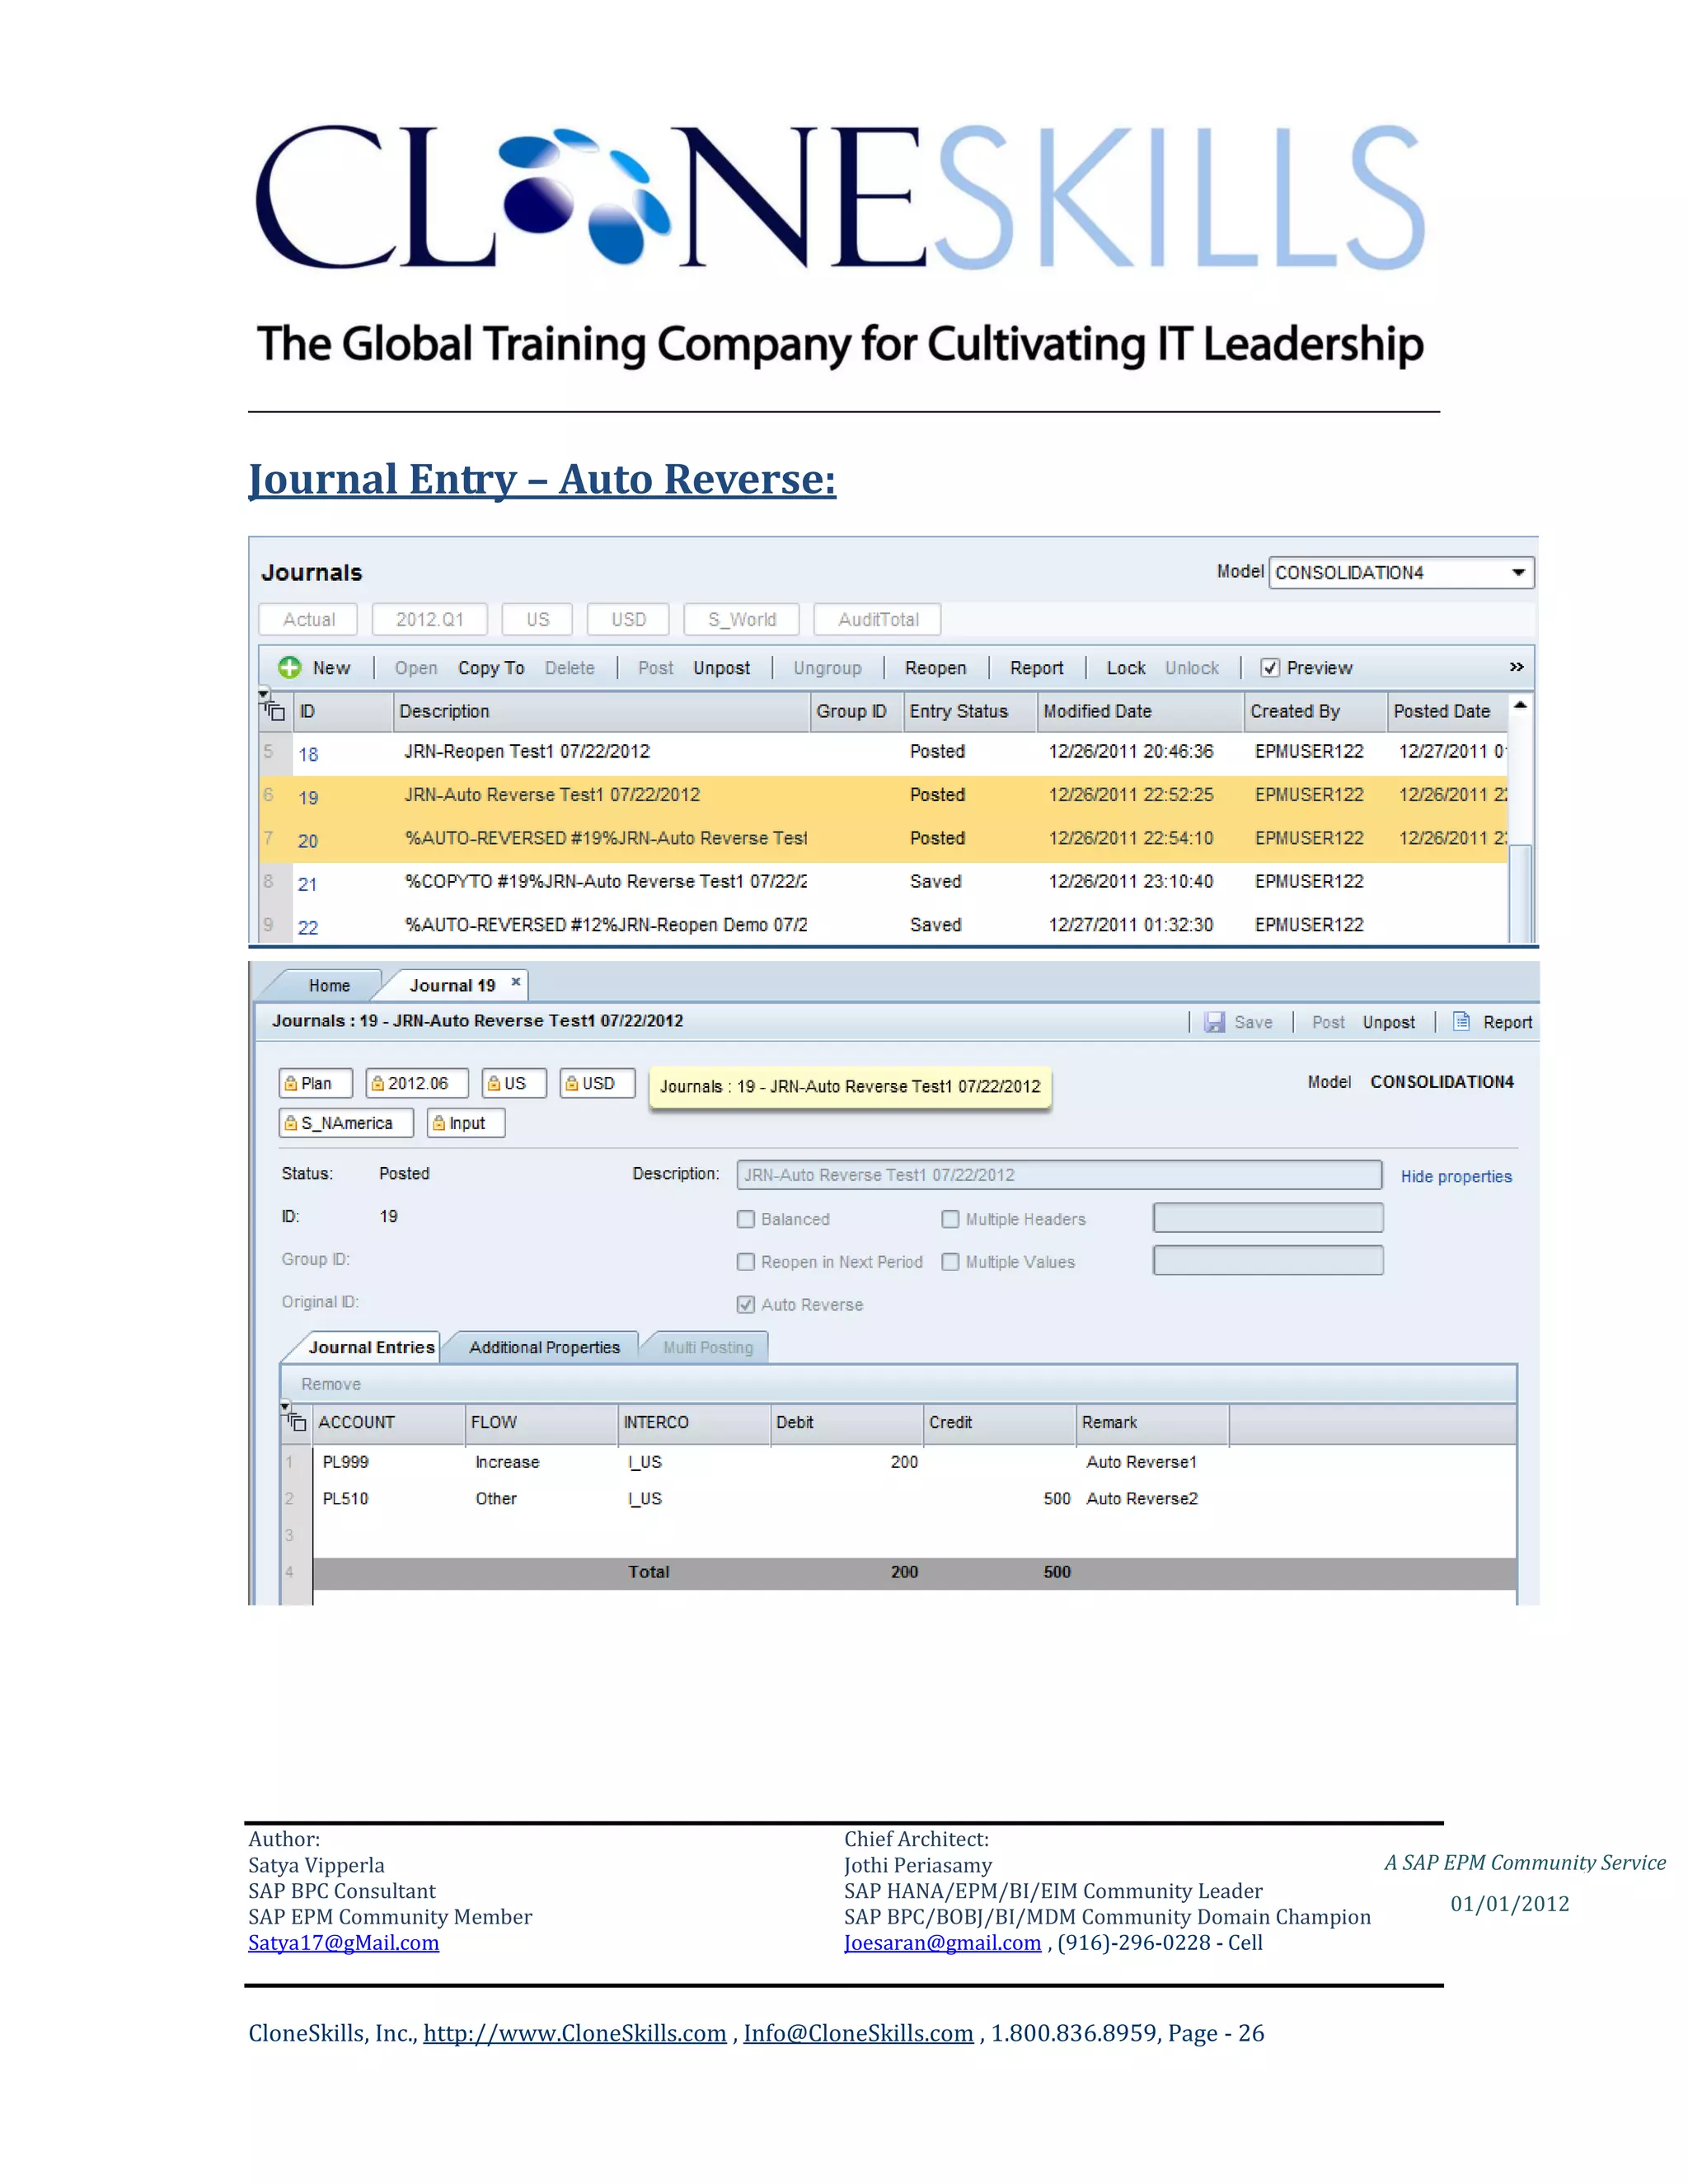This screenshot has width=1688, height=2184.
Task: Open the Multi Posting tab
Action: (x=708, y=1347)
